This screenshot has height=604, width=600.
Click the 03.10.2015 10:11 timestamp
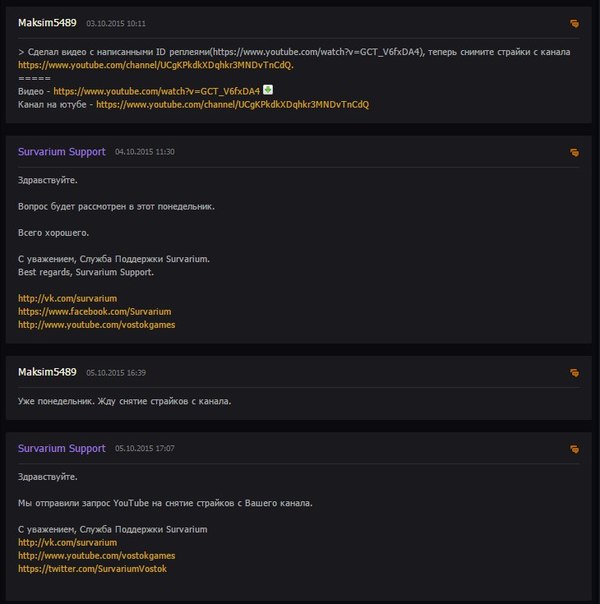(116, 23)
